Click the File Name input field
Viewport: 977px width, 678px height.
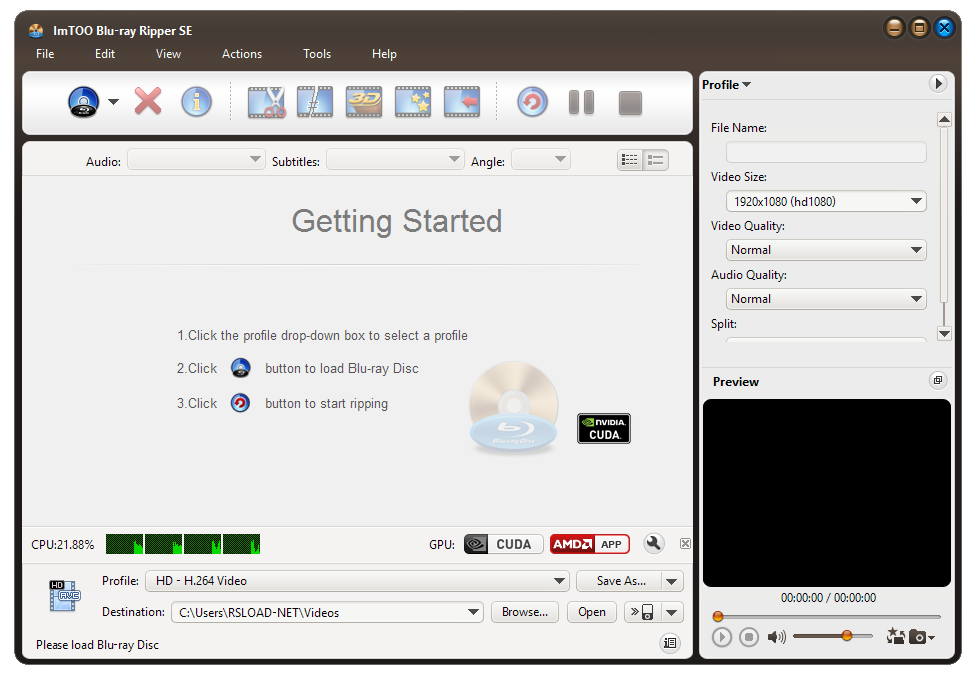click(826, 151)
